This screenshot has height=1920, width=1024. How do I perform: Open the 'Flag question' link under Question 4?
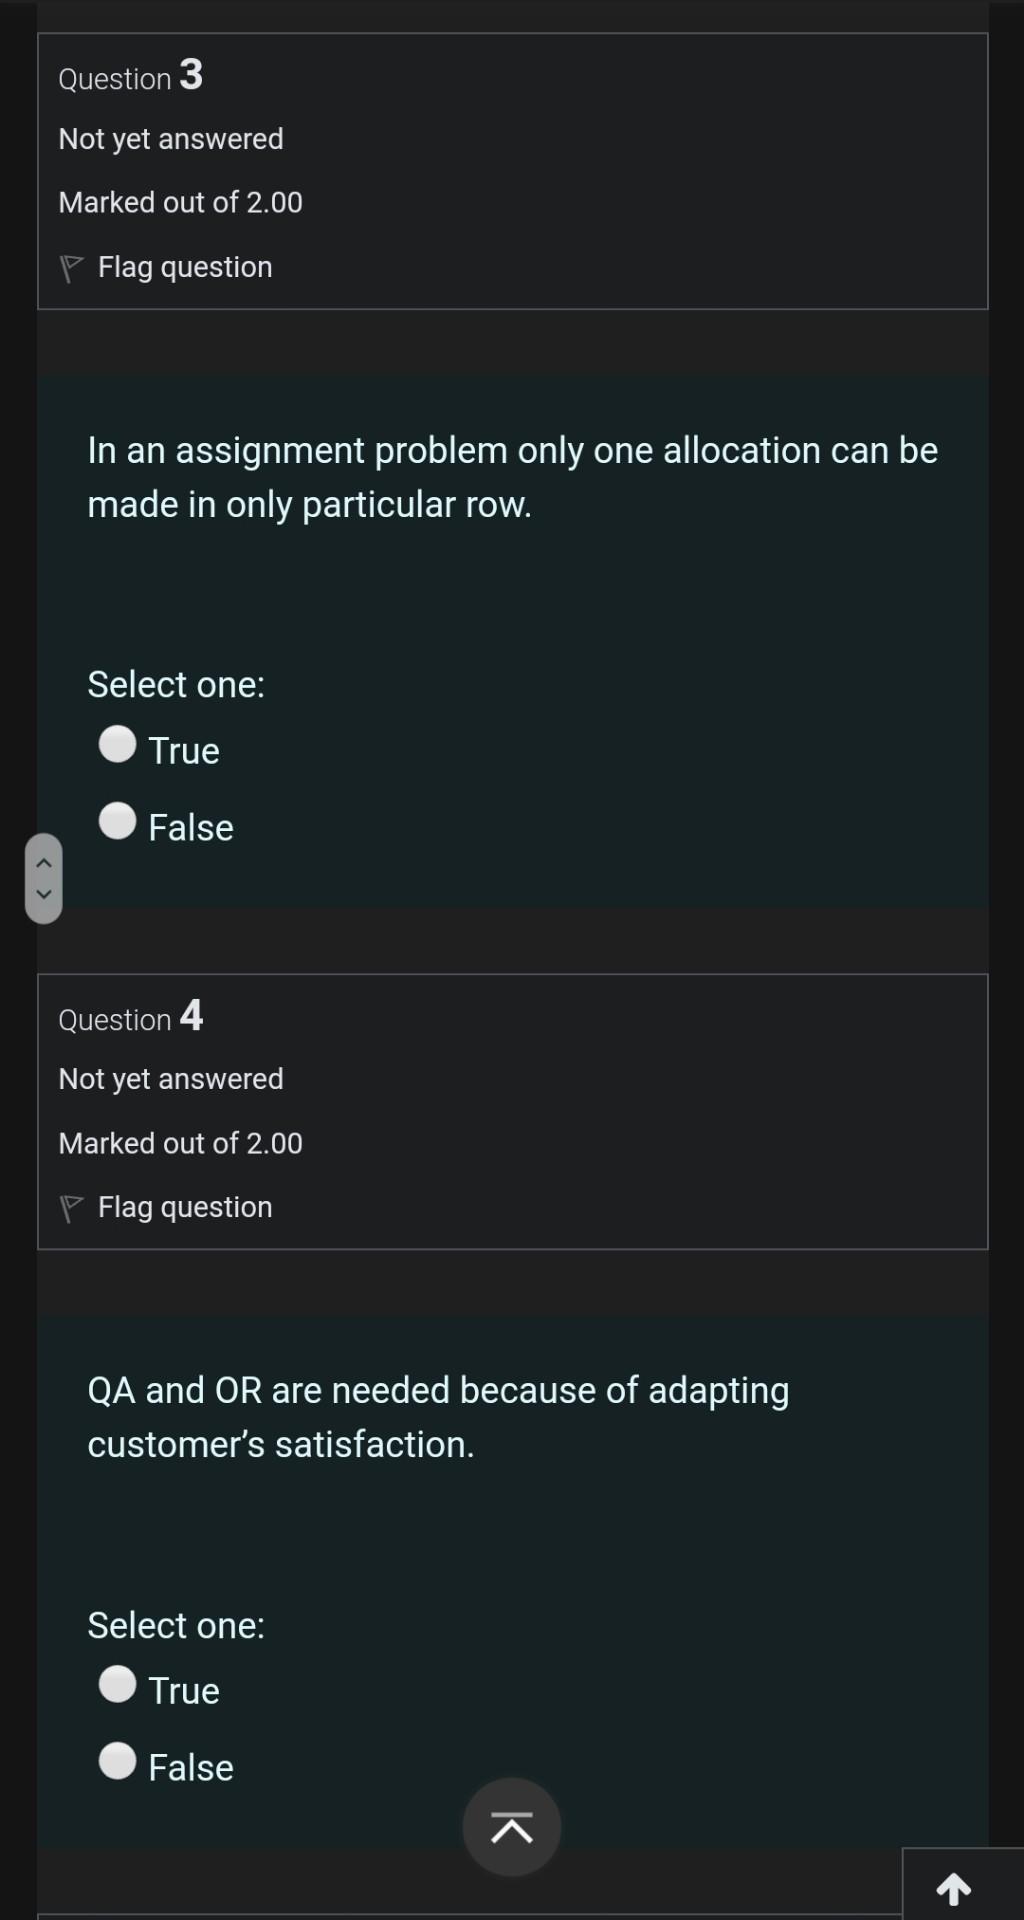185,1206
